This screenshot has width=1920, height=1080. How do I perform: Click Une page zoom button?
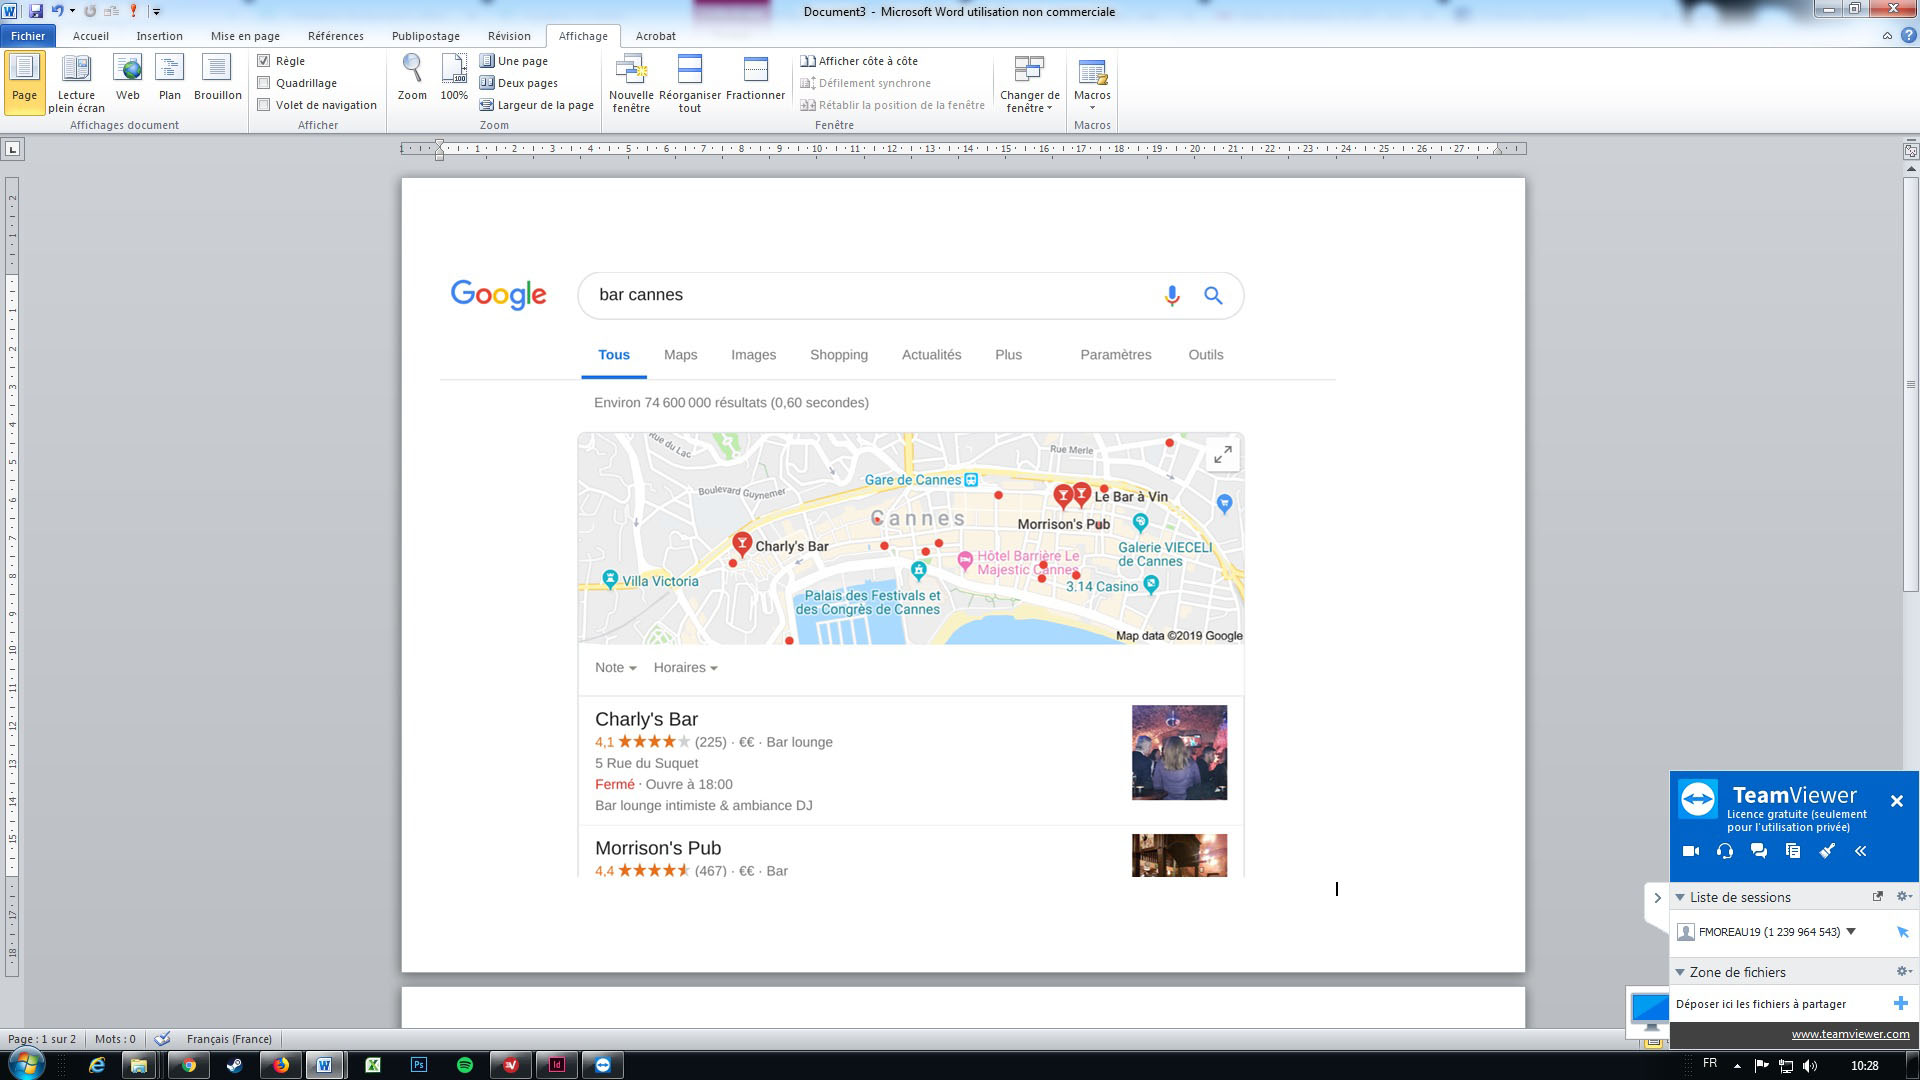click(x=514, y=61)
